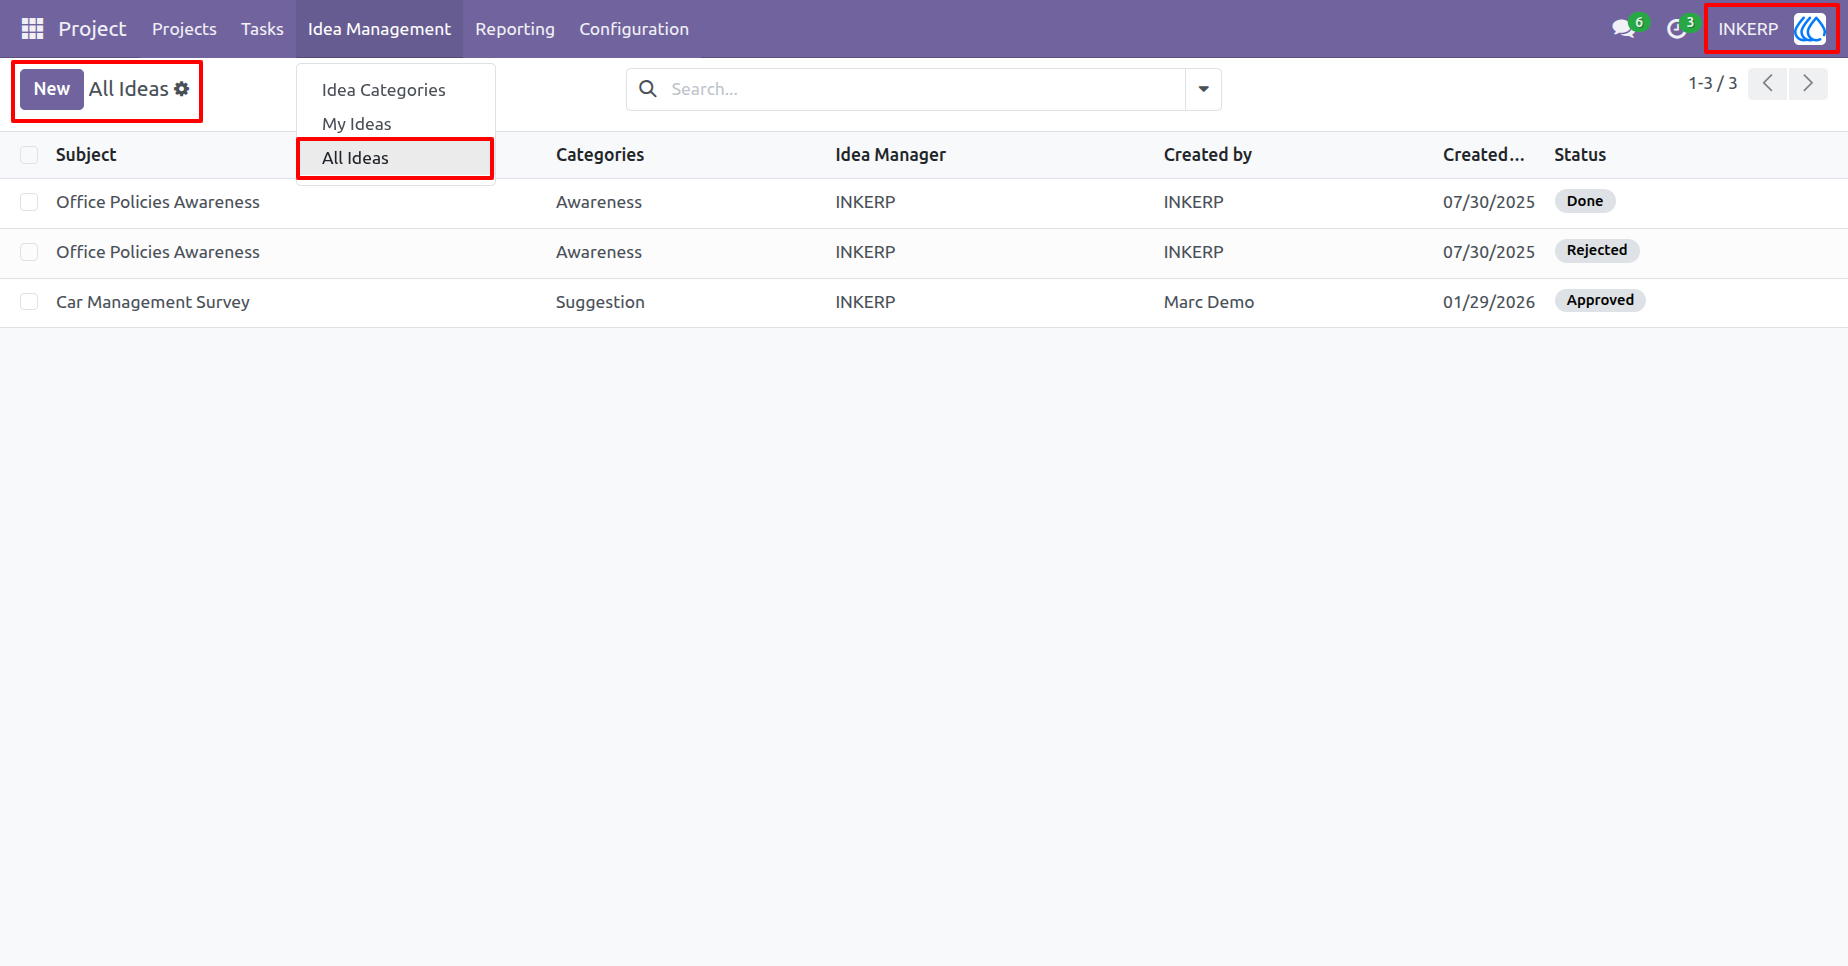
Task: Go to the next page arrow
Action: [1808, 84]
